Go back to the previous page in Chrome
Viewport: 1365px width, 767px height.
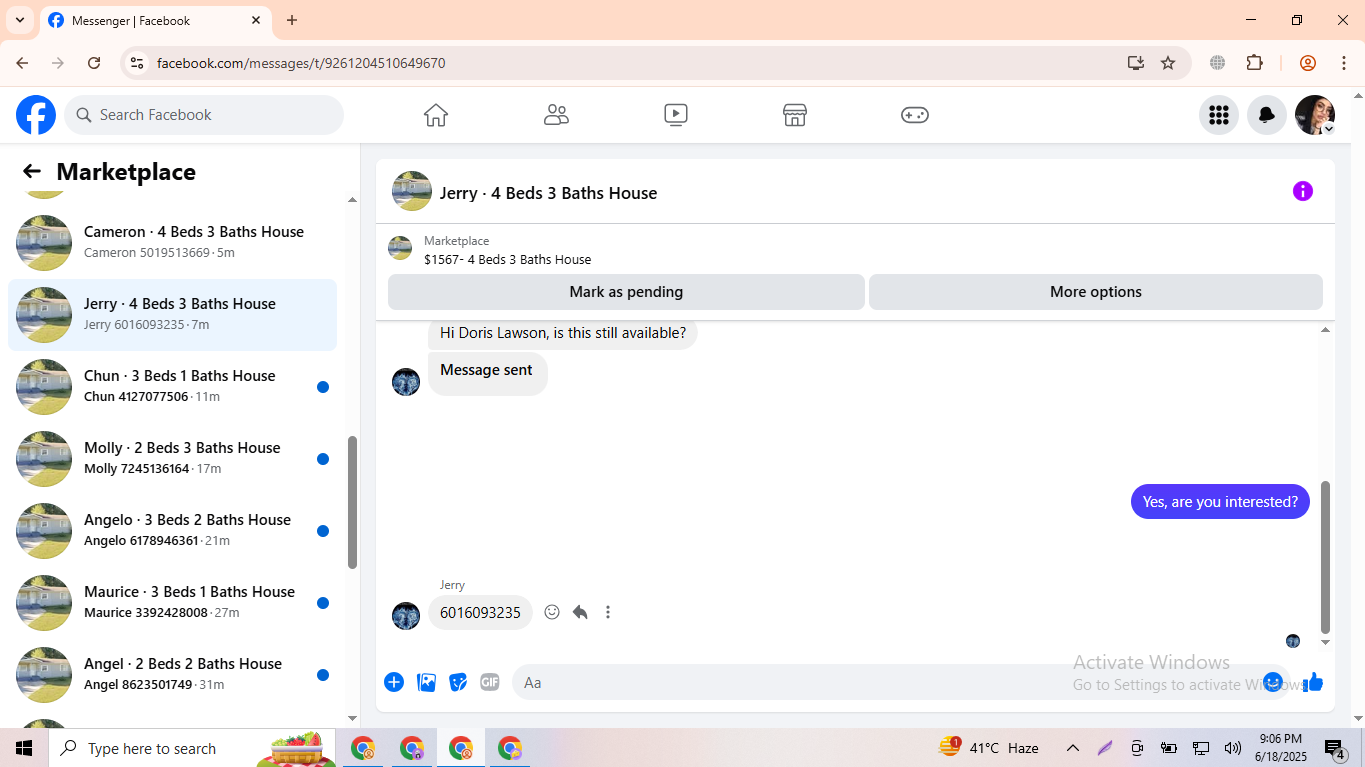click(x=22, y=63)
